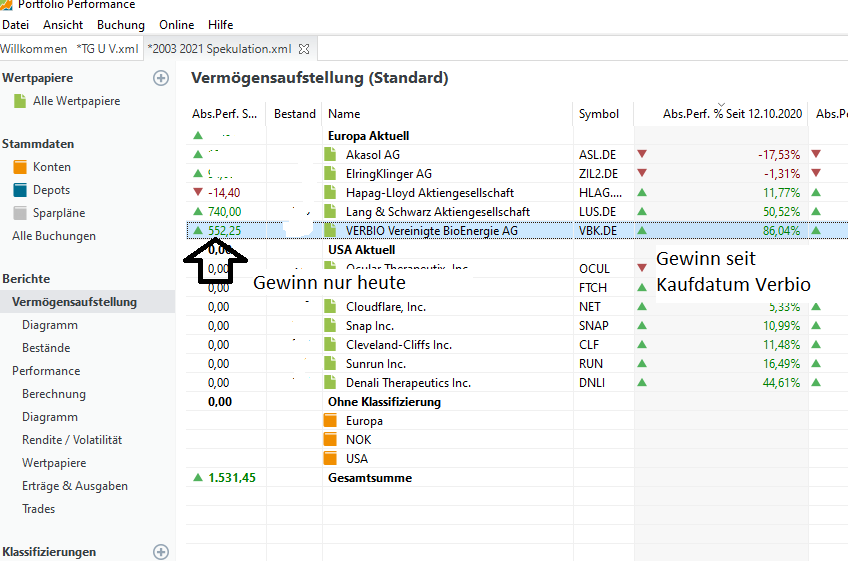Screen dimensions: 848x561
Task: Close the 2003 2021 Spekulation.xml tab
Action: coord(304,49)
